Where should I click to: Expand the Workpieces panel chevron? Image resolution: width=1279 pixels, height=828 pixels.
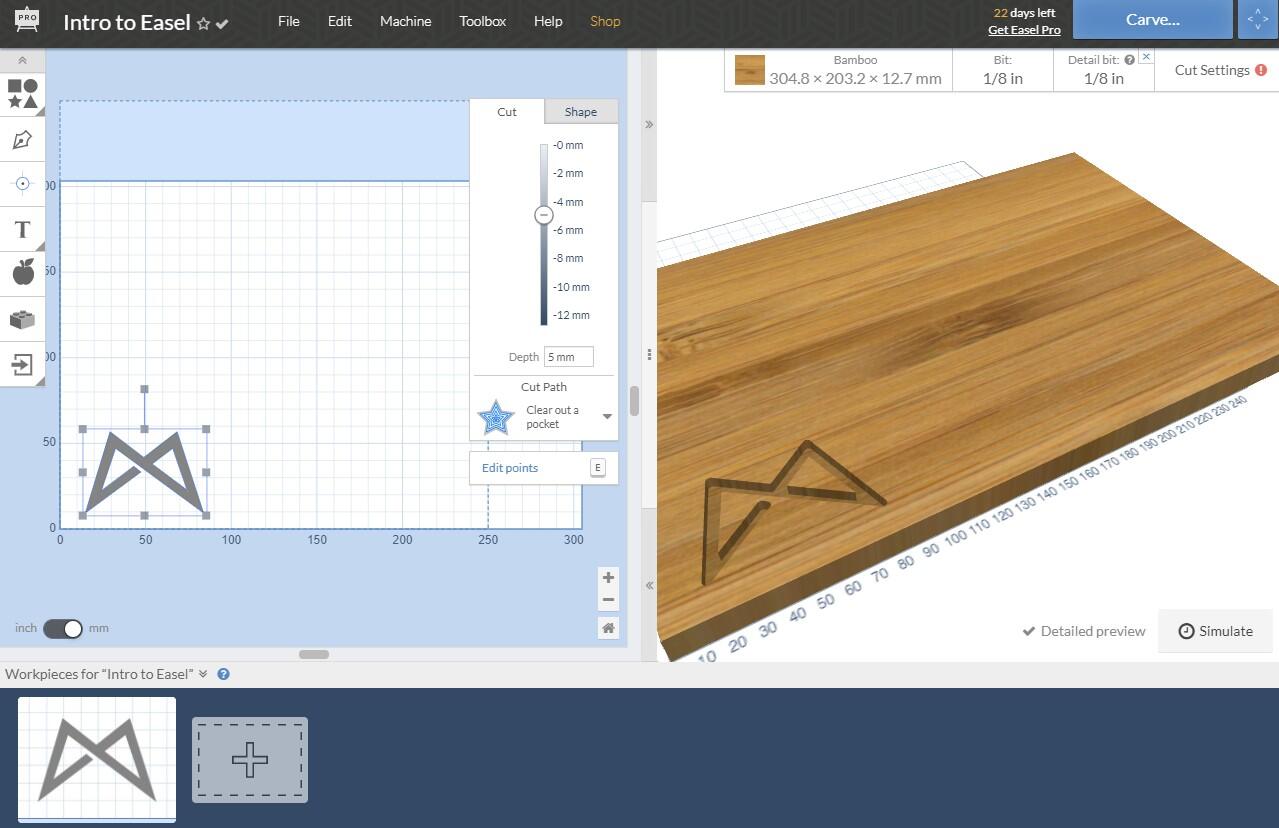[x=203, y=674]
